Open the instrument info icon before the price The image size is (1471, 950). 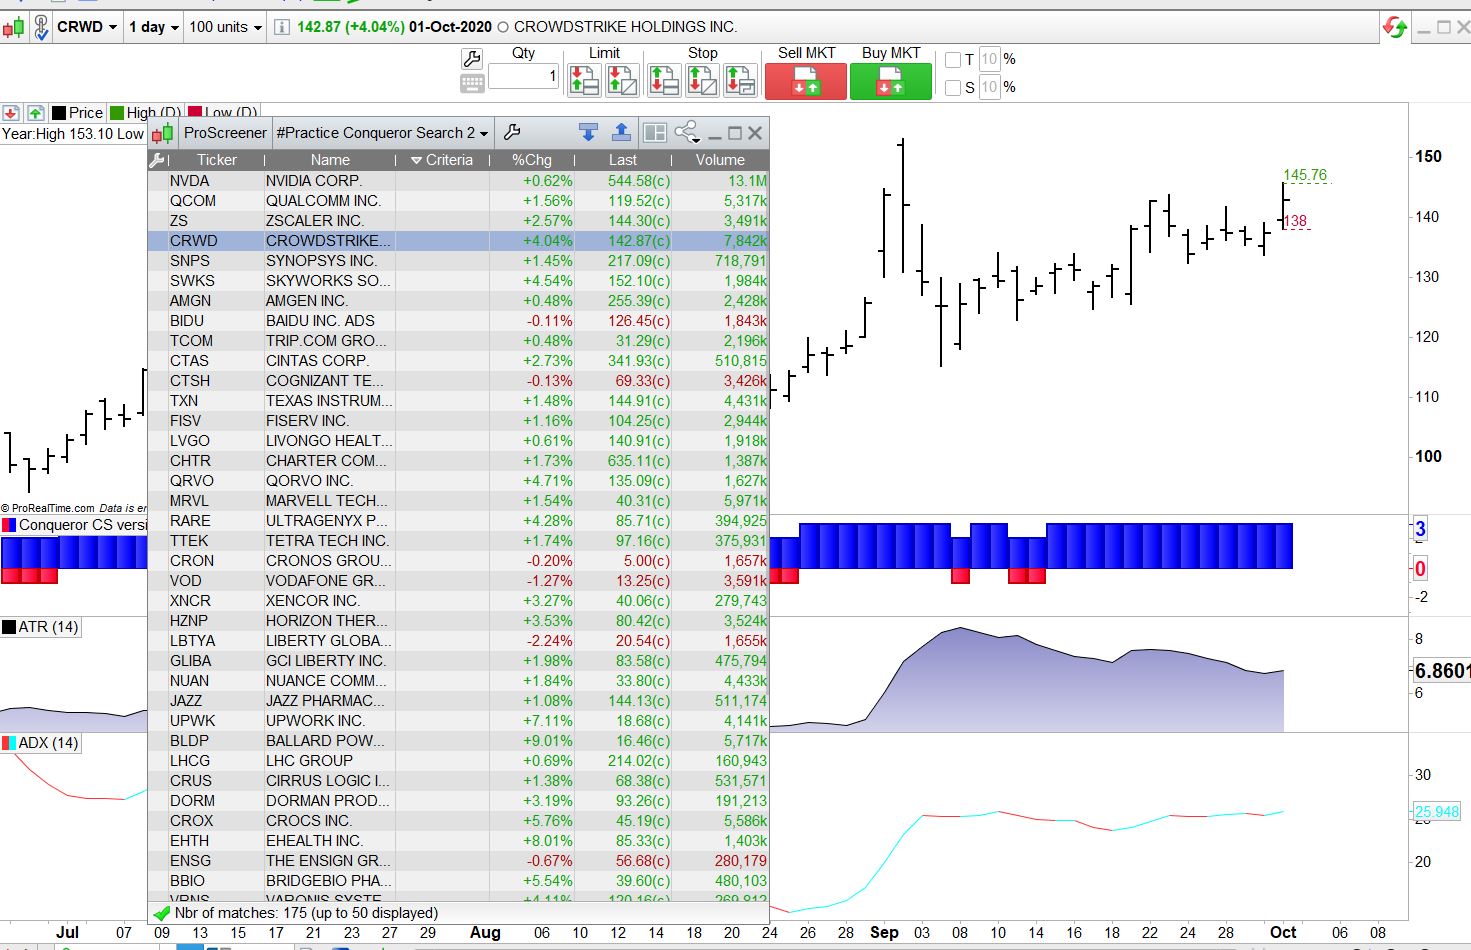click(x=282, y=27)
